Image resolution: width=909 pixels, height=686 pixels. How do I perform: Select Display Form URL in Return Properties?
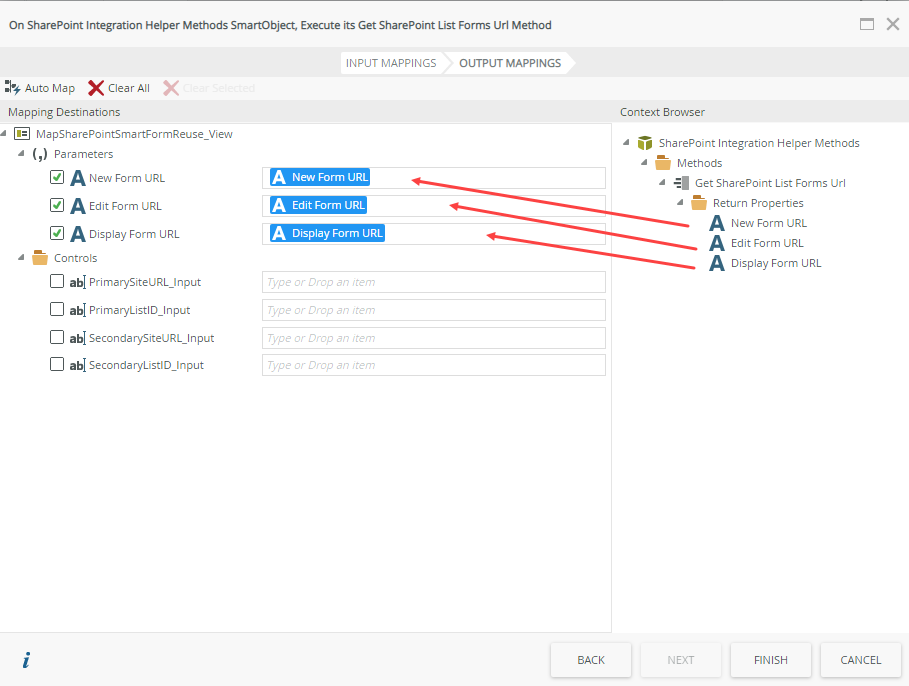pos(775,263)
